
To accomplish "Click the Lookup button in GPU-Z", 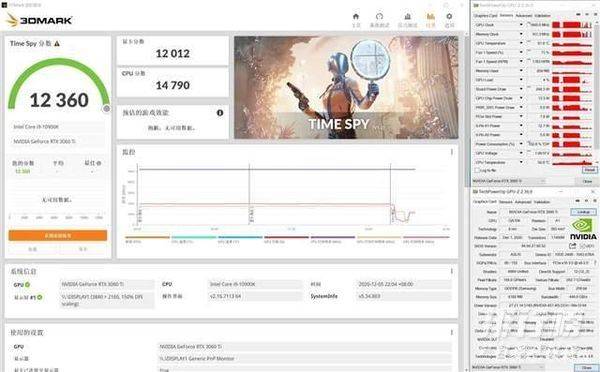I will coord(584,212).
